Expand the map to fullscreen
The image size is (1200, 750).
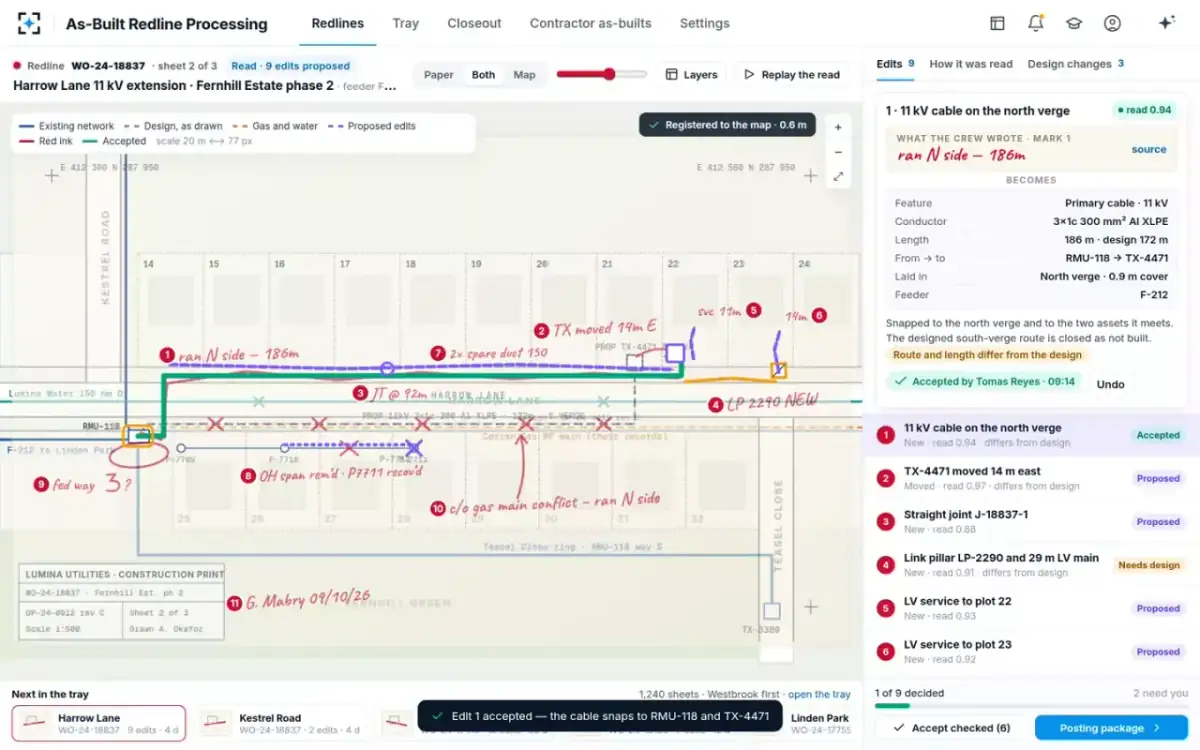pyautogui.click(x=838, y=176)
